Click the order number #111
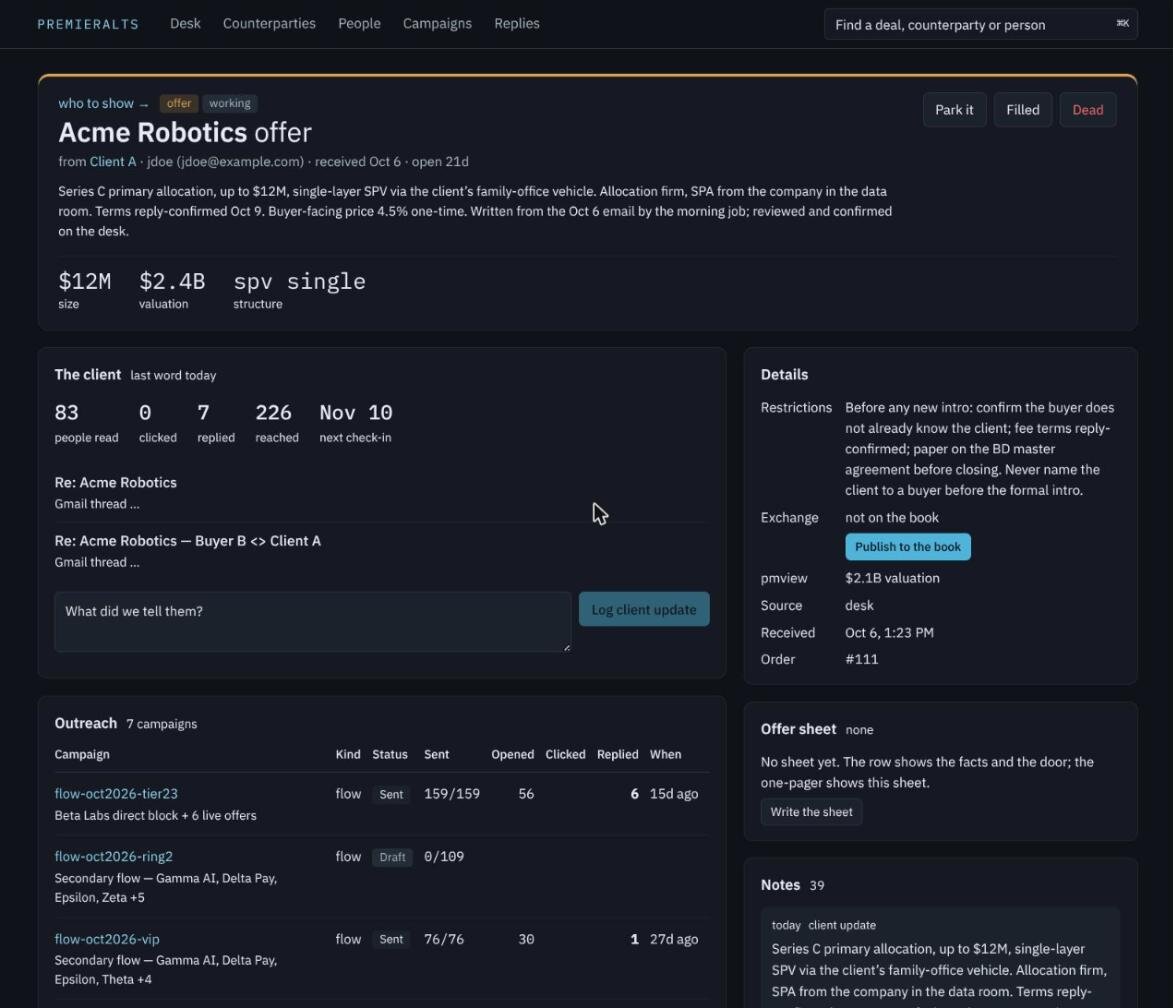 click(862, 659)
